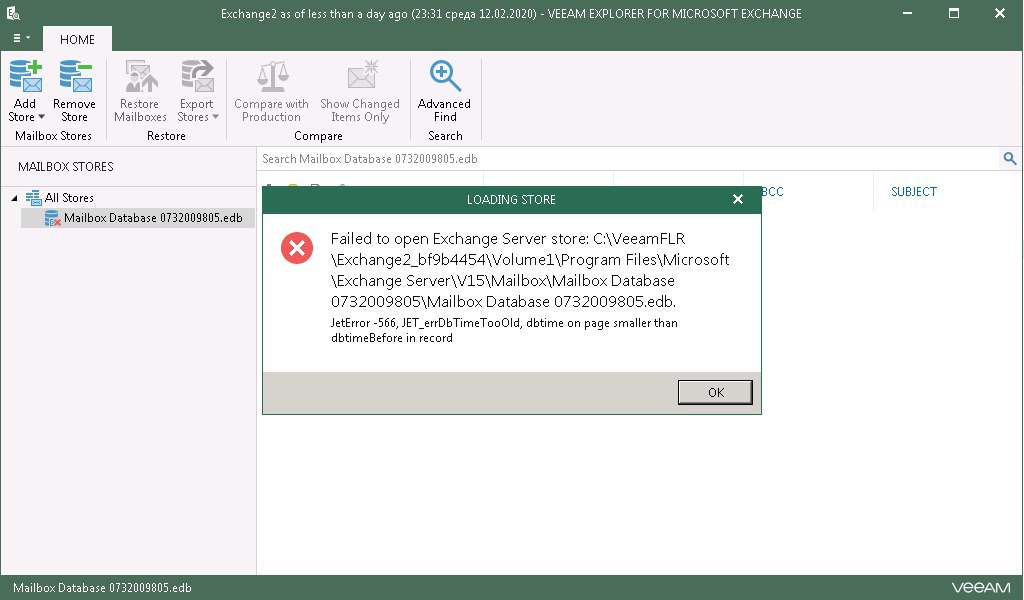Click the LOADING STORE dialog title bar

[511, 199]
